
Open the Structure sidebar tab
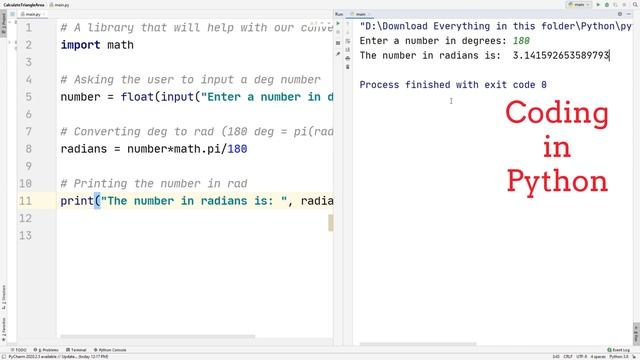click(x=4, y=297)
